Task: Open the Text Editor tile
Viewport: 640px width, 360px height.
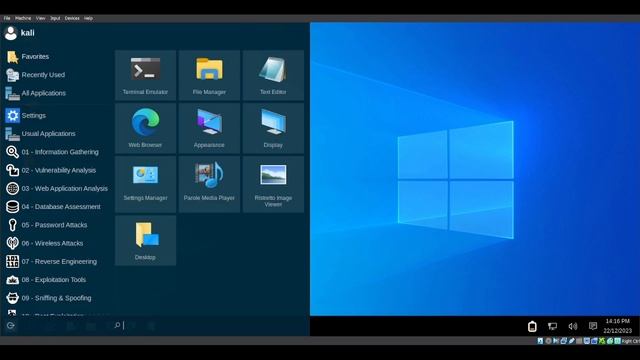Action: (273, 75)
